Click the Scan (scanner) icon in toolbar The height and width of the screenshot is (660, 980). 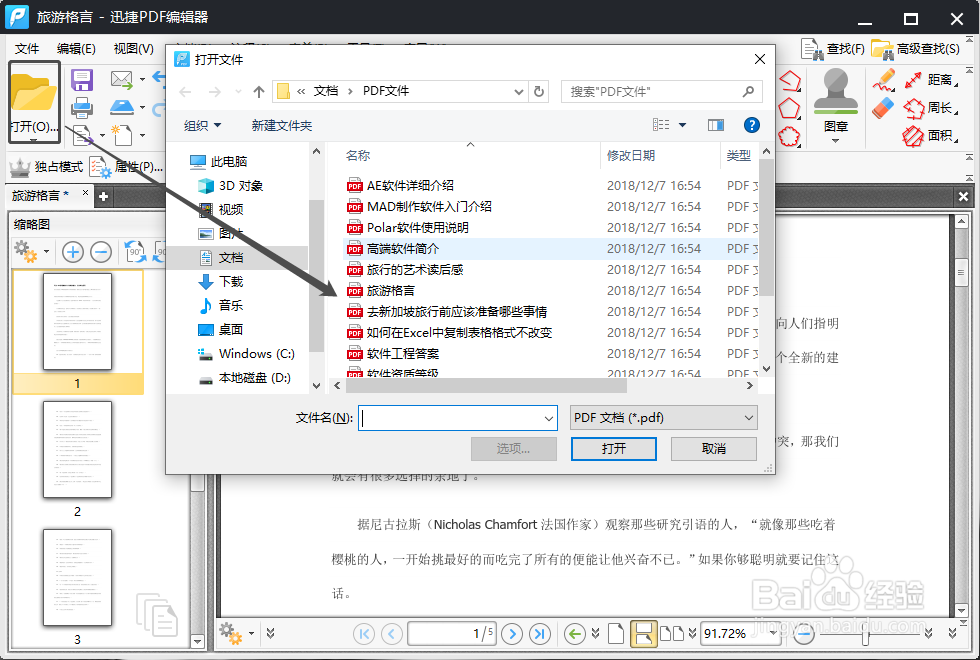pos(122,107)
